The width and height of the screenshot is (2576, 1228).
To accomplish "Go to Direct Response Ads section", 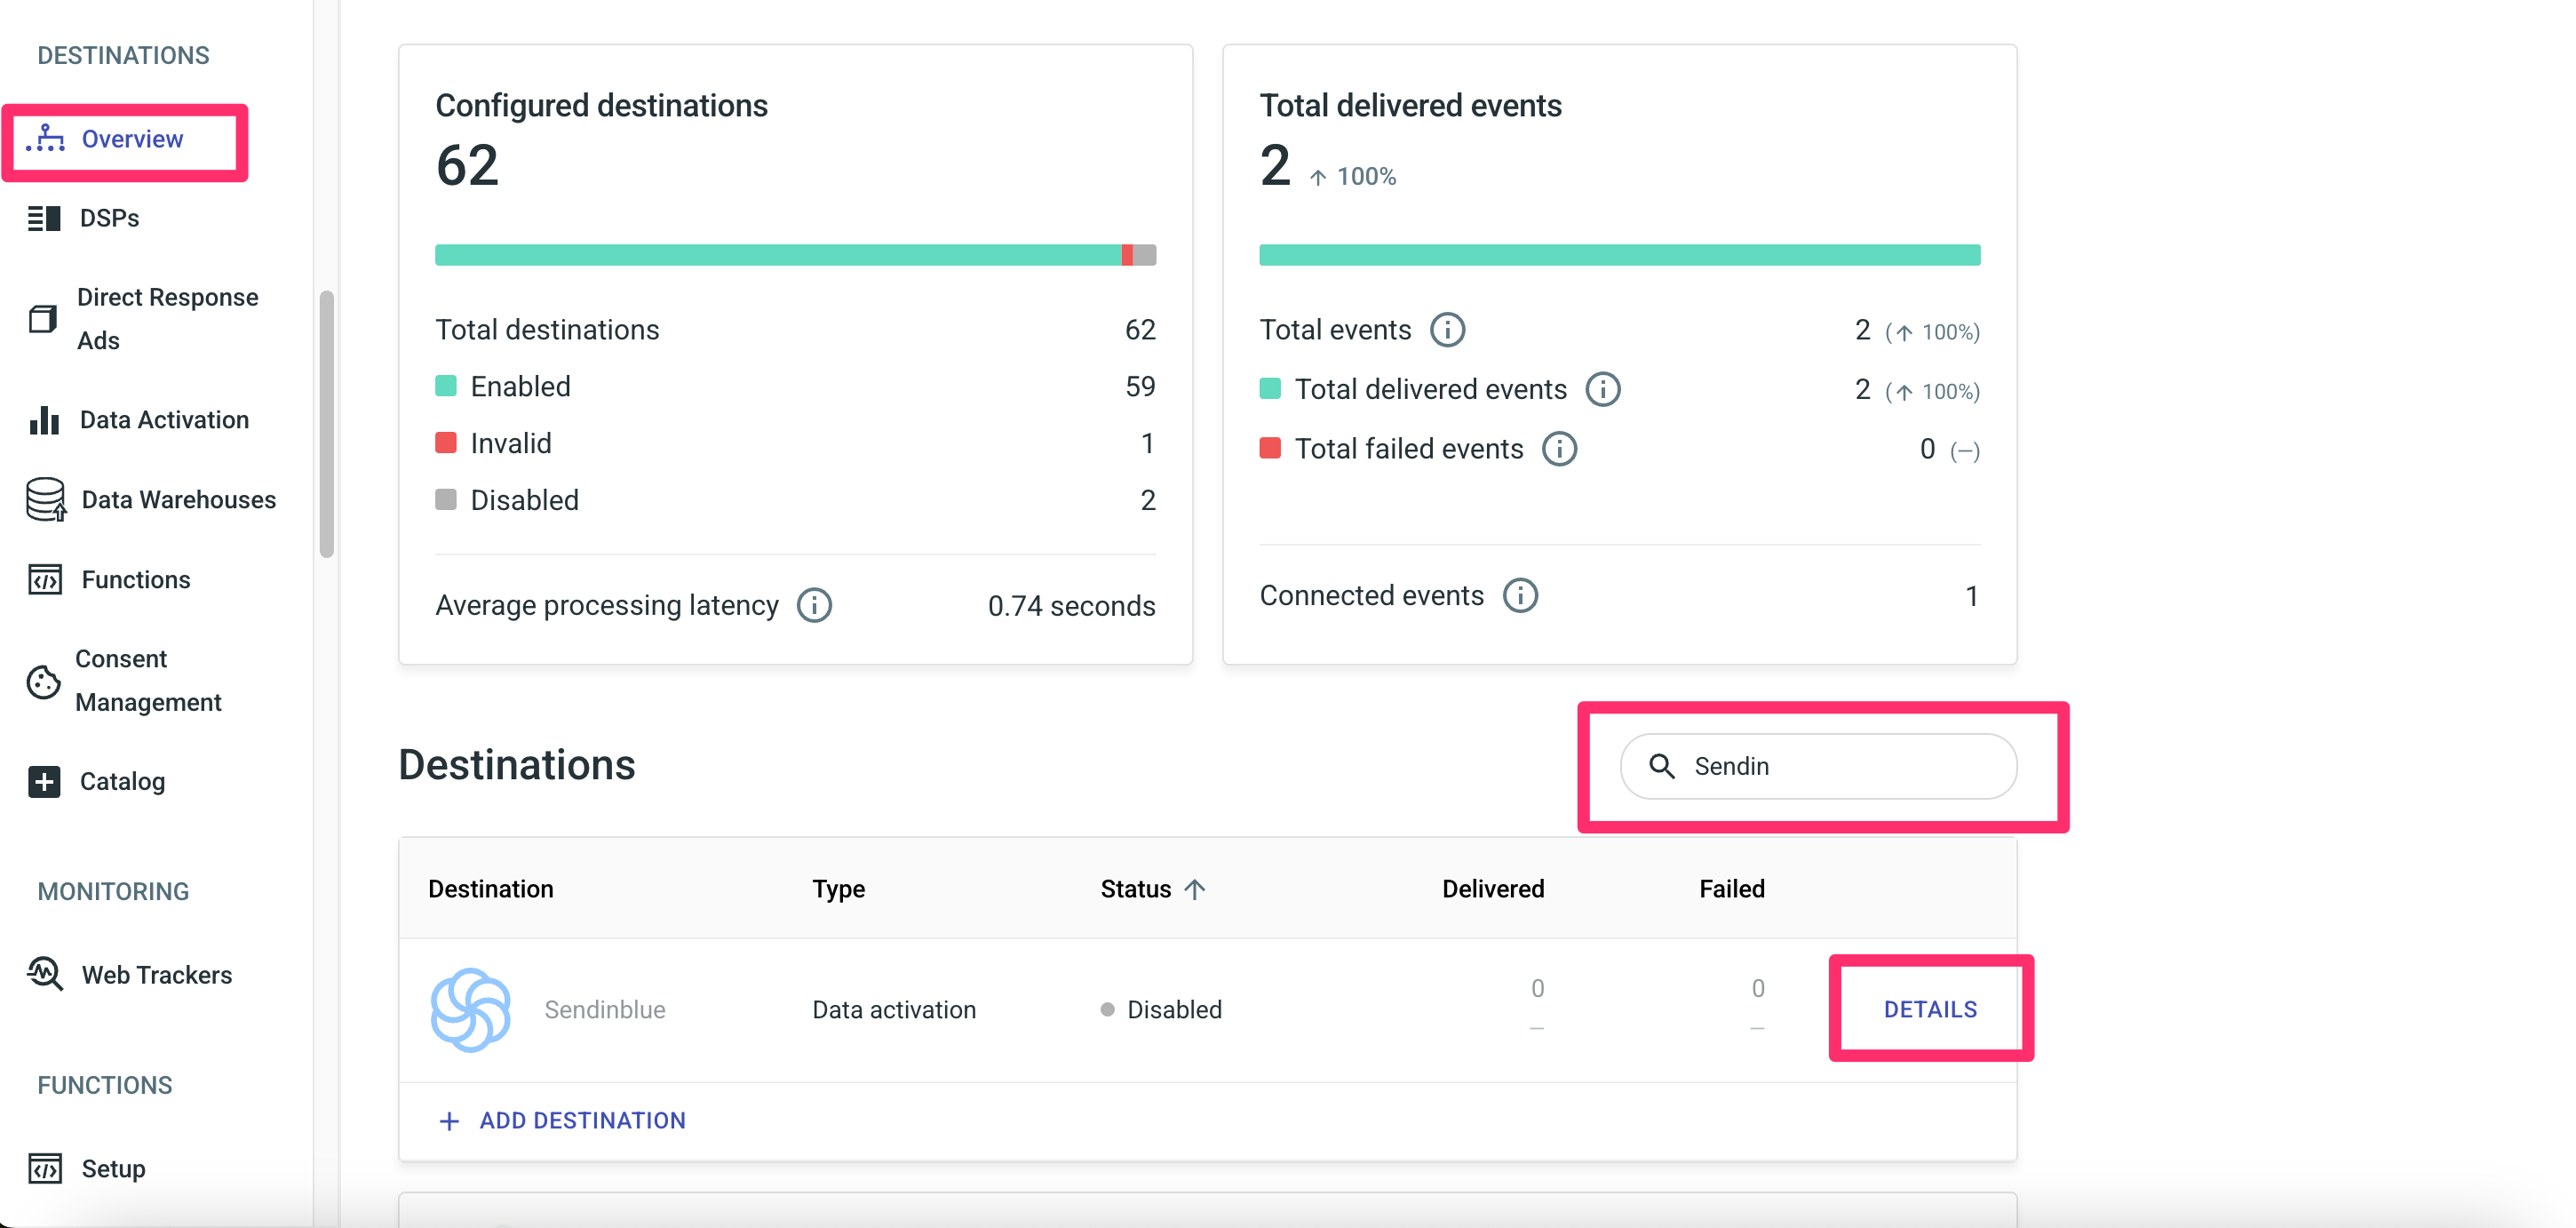I will pyautogui.click(x=167, y=318).
